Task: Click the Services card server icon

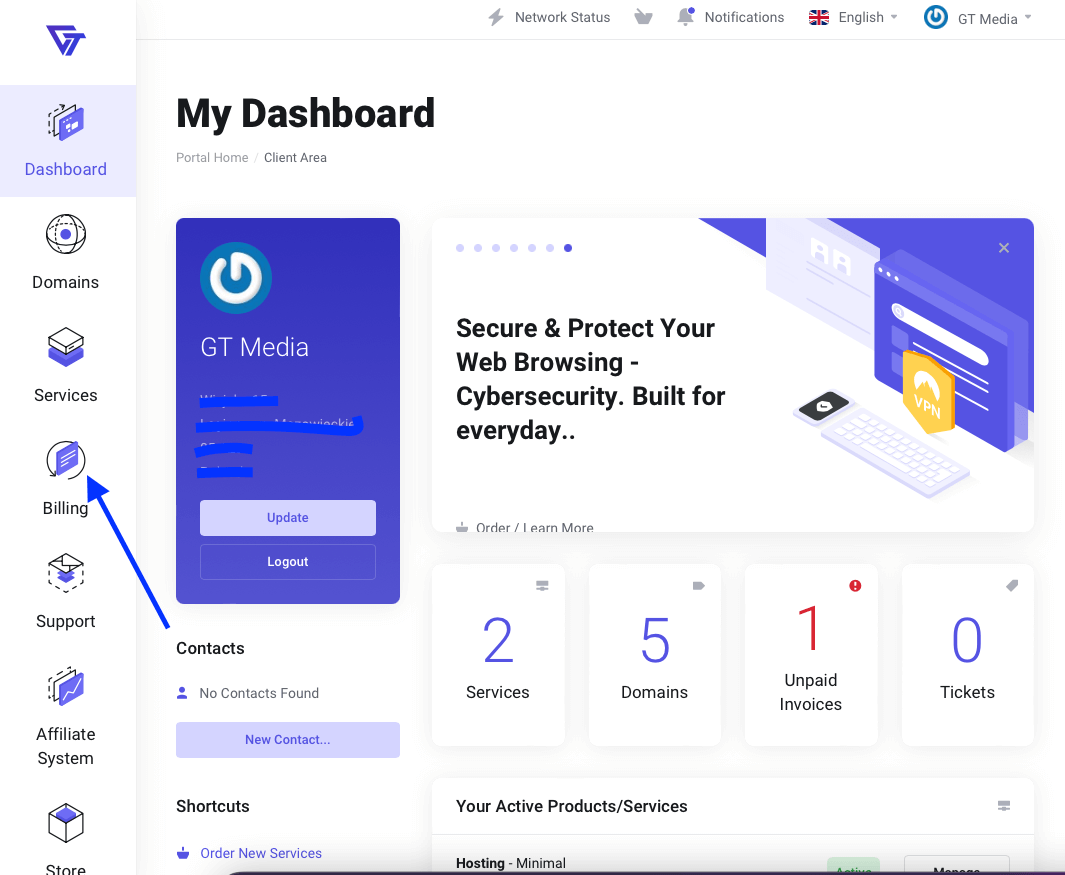Action: 542,586
